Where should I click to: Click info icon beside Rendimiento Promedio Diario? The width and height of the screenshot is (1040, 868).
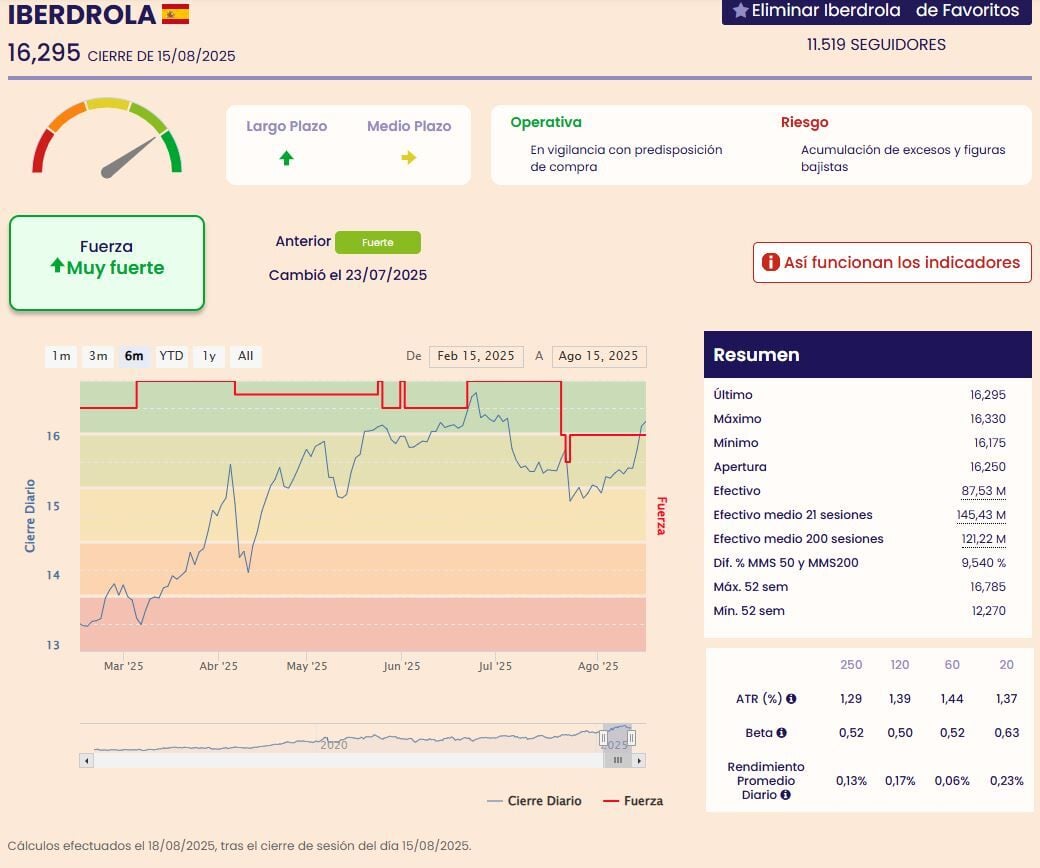785,795
